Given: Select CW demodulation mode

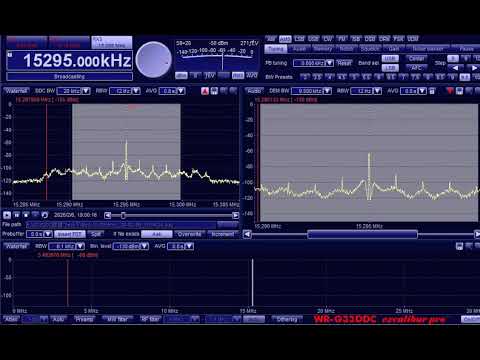Looking at the screenshot, I should pos(328,39).
